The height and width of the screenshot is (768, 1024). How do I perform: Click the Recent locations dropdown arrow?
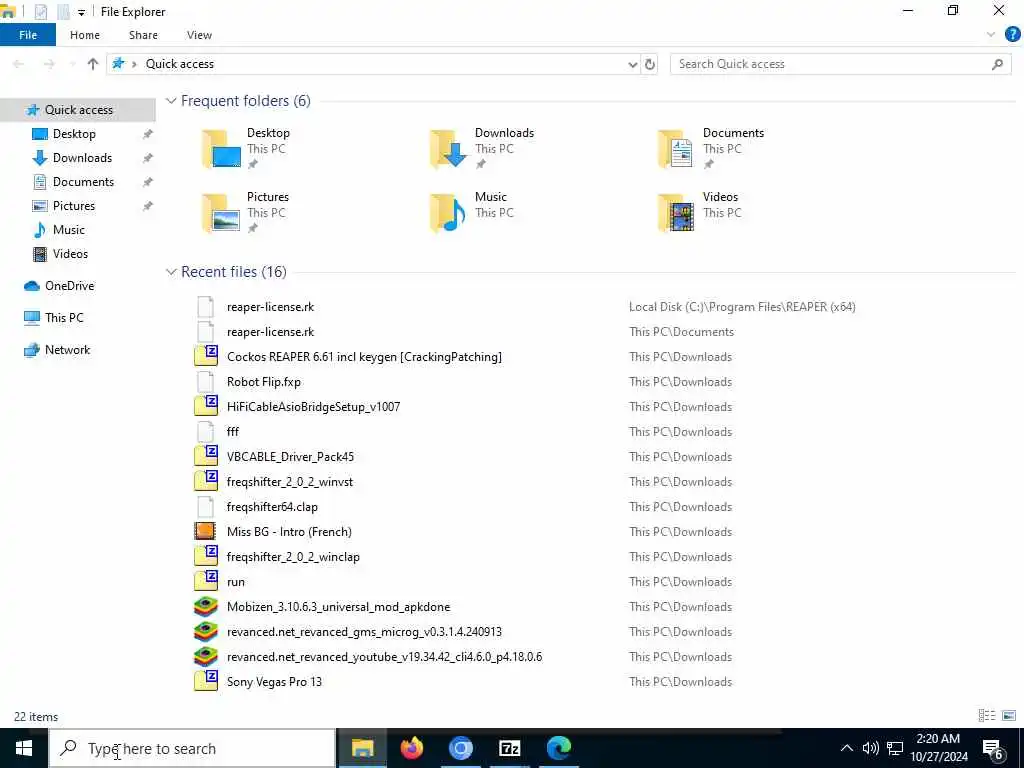coord(72,64)
